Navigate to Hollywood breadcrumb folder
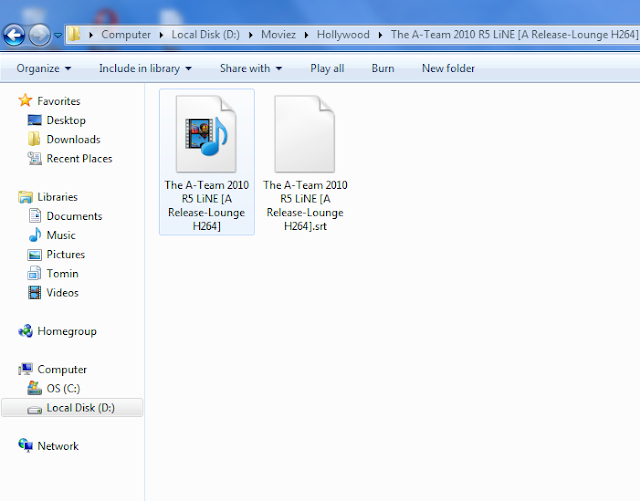640x501 pixels. (x=343, y=35)
